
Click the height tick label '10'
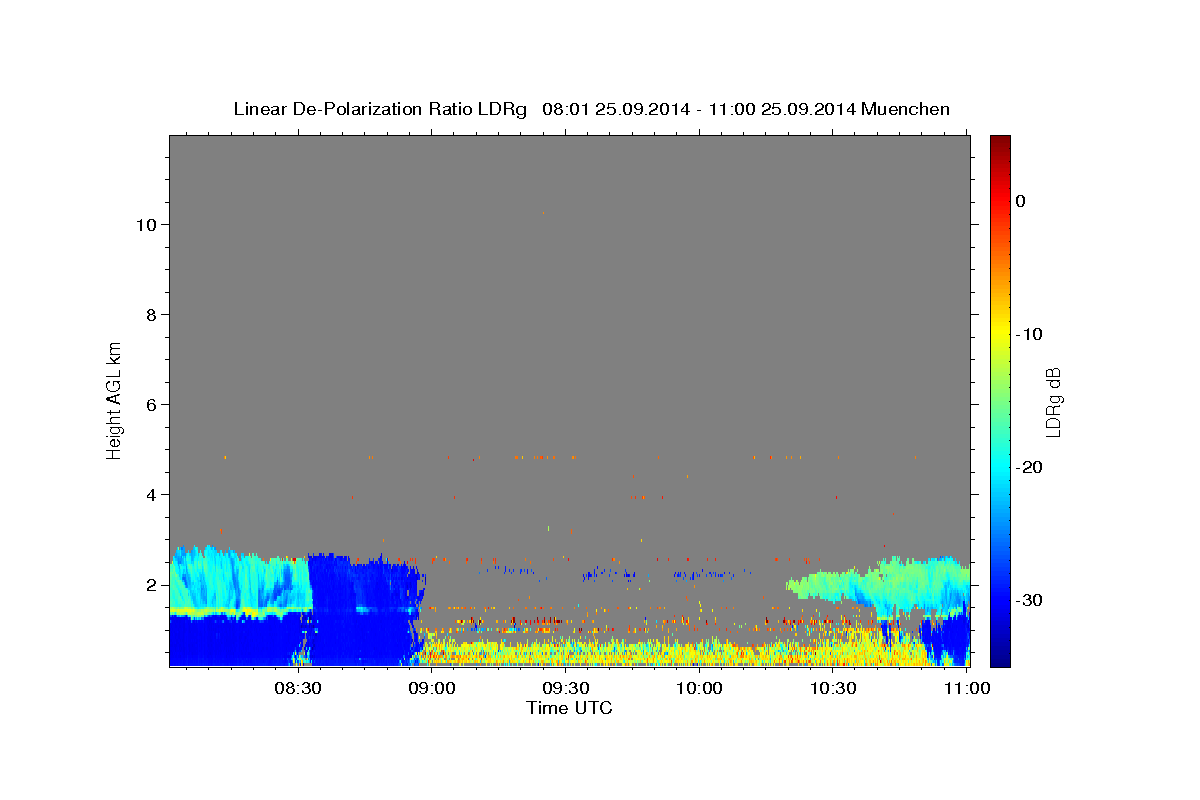[146, 225]
